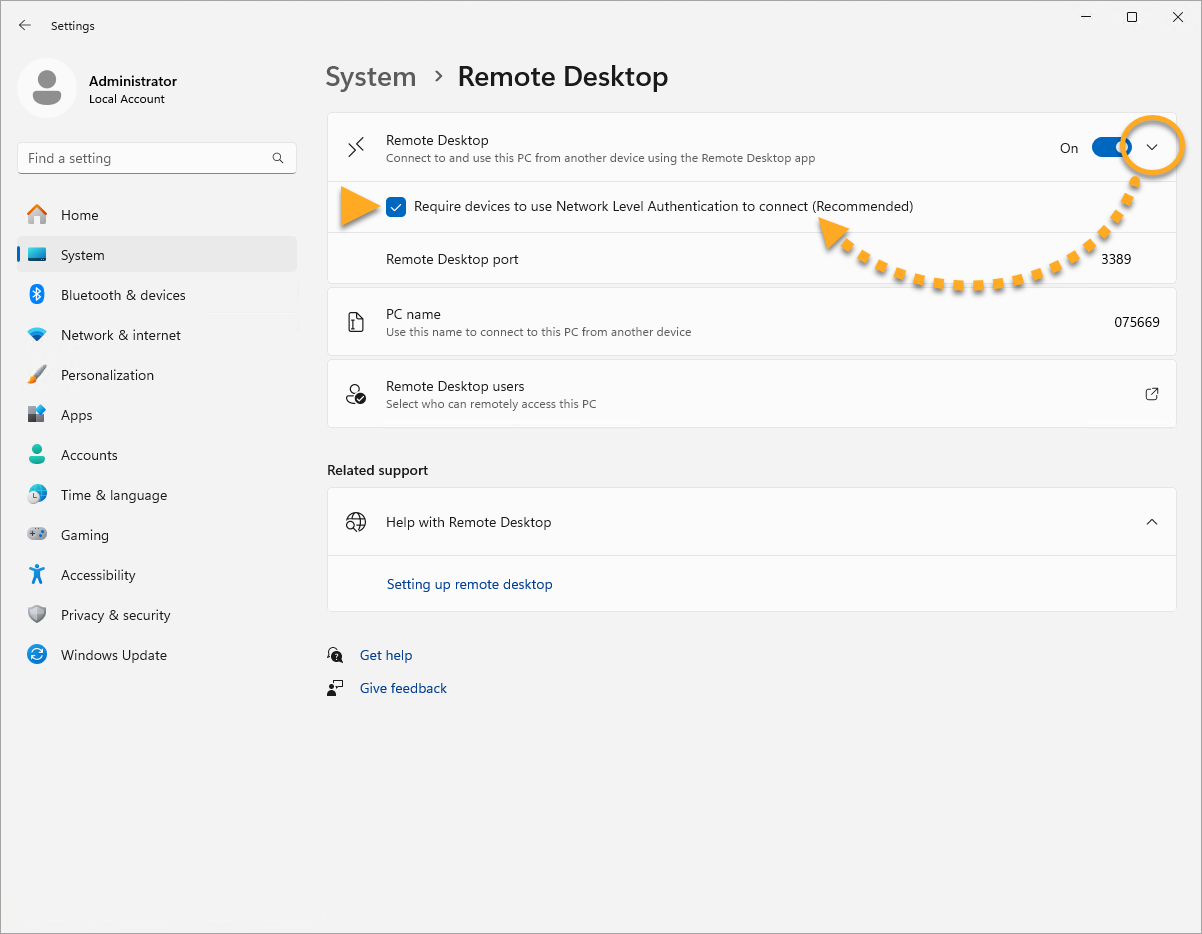Click the Bluetooth & devices icon
Viewport: 1202px width, 934px height.
37,295
